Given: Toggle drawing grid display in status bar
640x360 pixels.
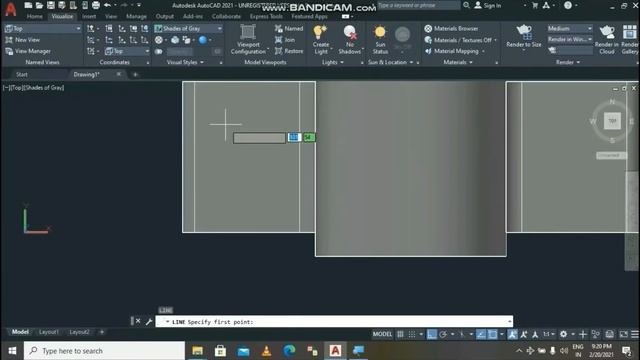Looking at the screenshot, I should [x=400, y=334].
